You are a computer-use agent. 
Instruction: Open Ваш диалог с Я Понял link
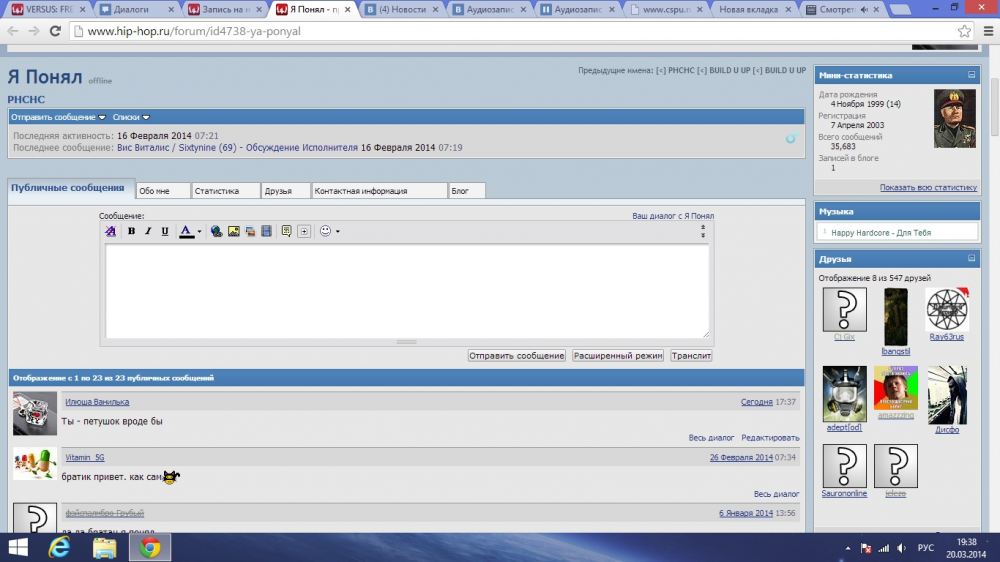pyautogui.click(x=673, y=216)
